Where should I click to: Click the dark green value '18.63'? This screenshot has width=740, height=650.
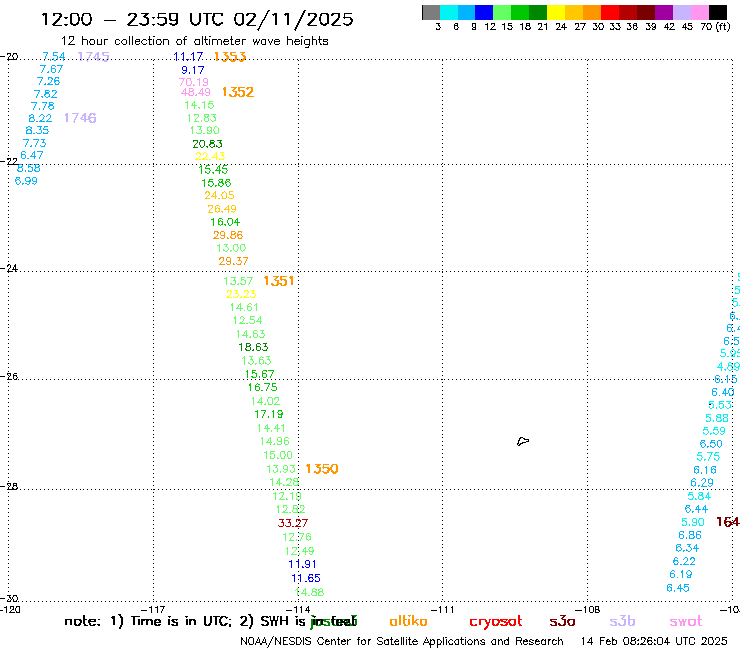[253, 347]
